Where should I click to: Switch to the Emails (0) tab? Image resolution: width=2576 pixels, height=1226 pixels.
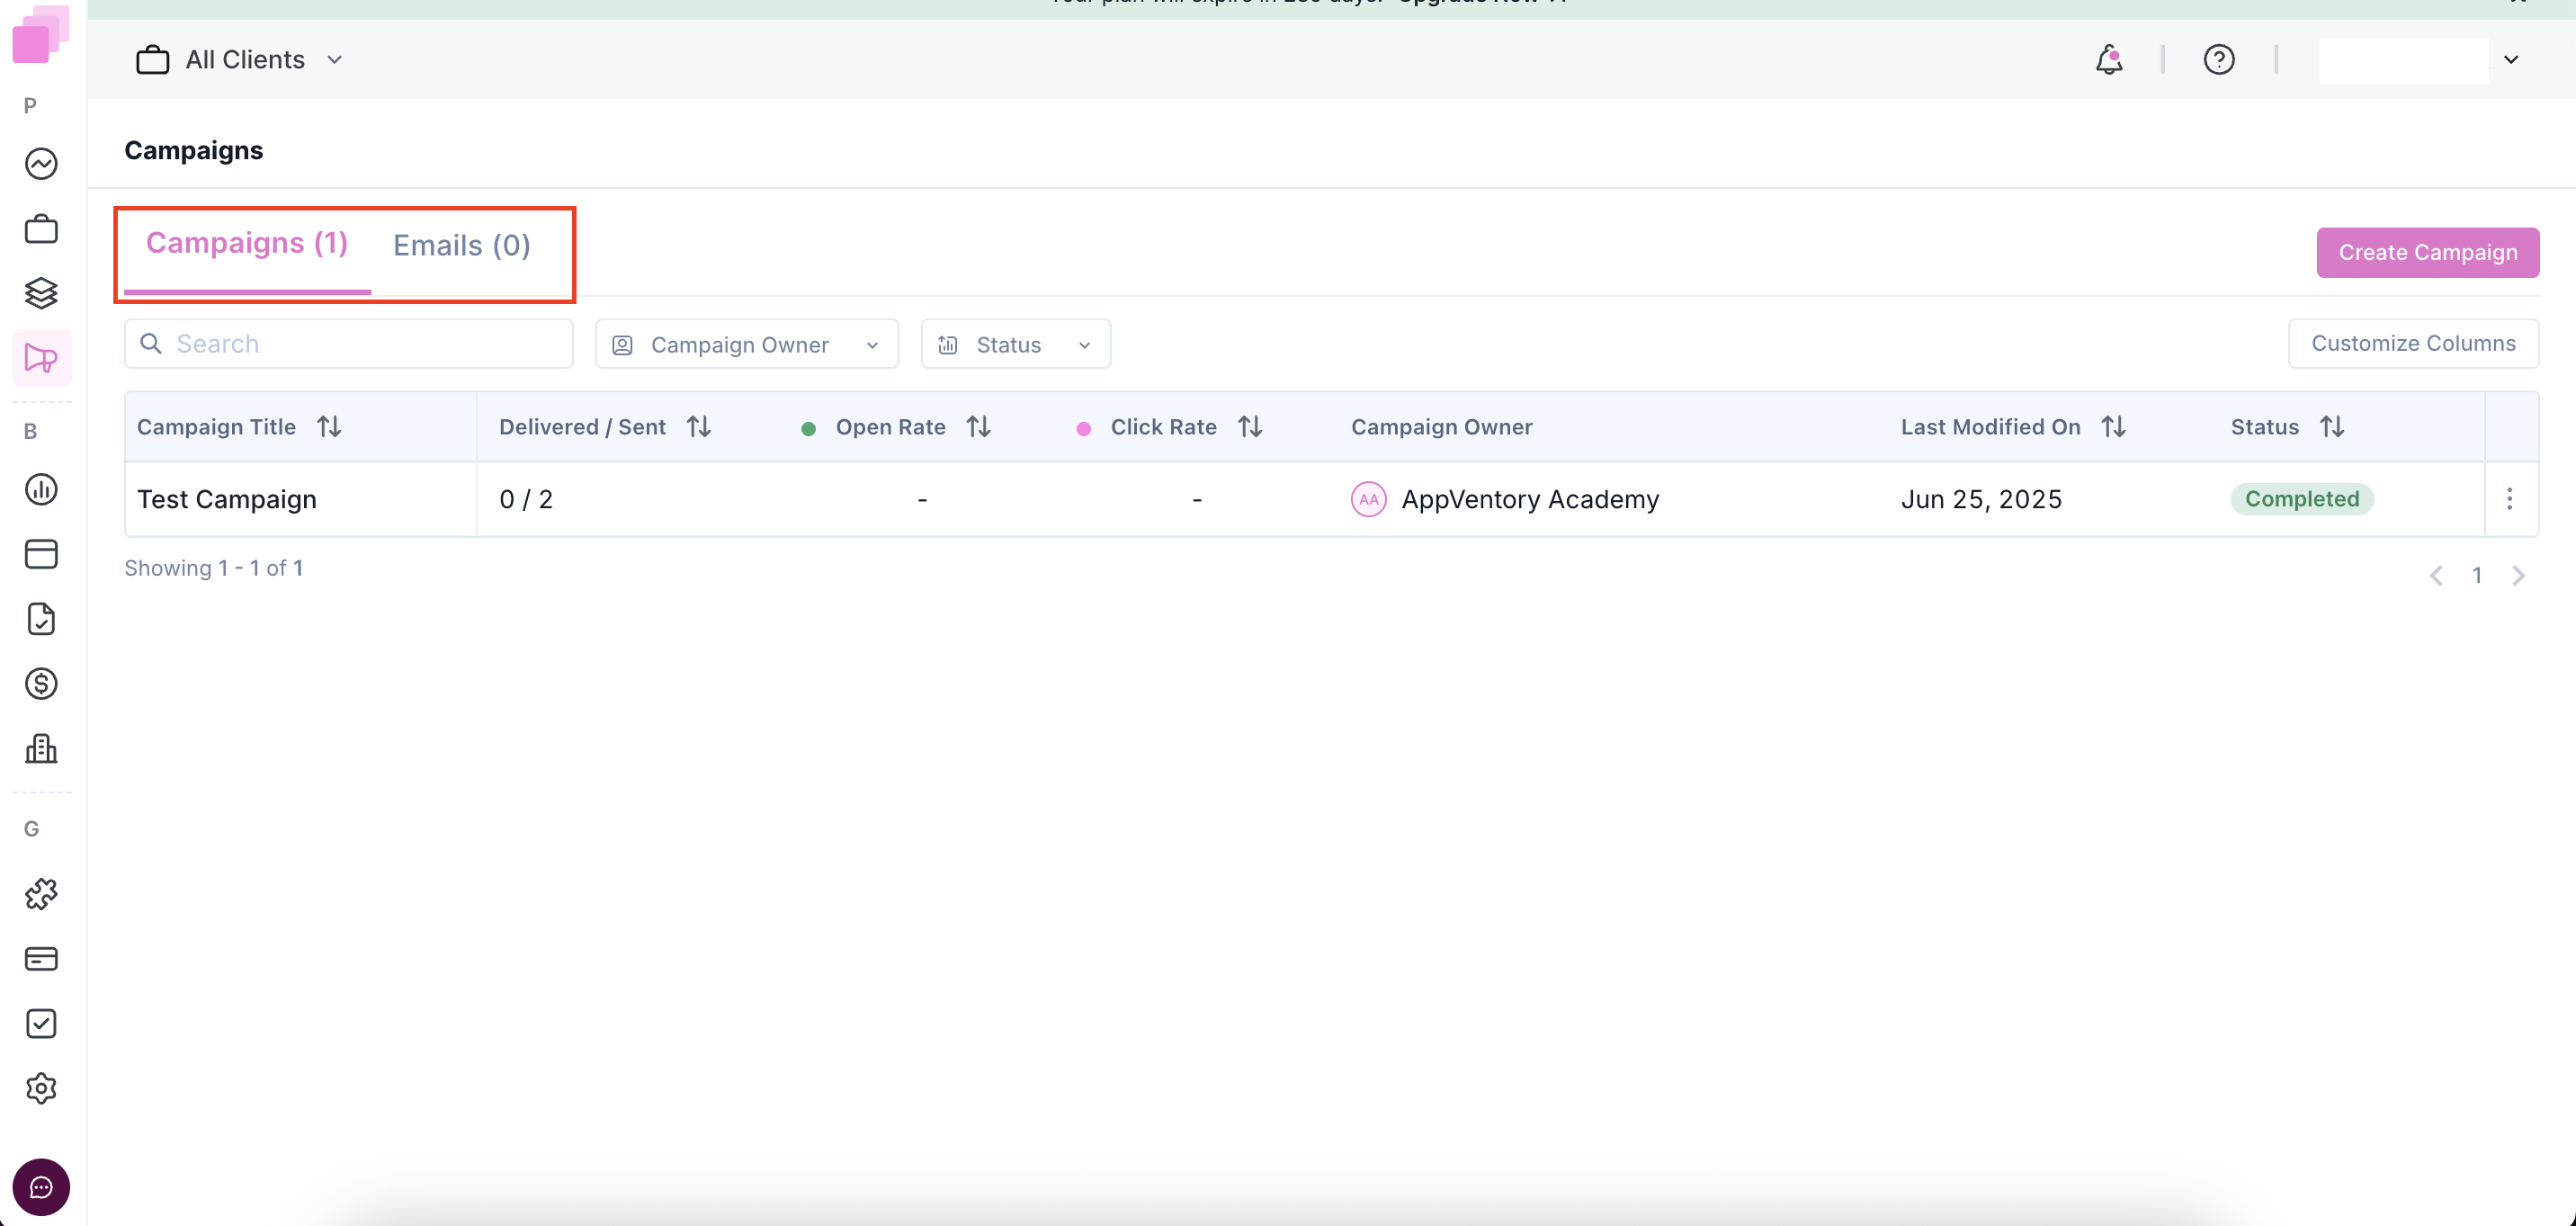point(461,246)
